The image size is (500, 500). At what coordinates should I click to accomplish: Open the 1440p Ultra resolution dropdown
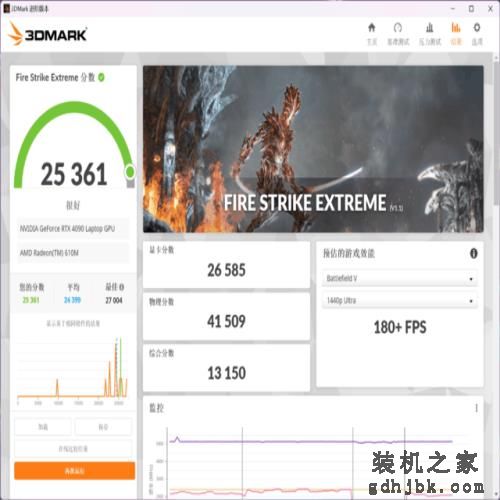pyautogui.click(x=400, y=301)
